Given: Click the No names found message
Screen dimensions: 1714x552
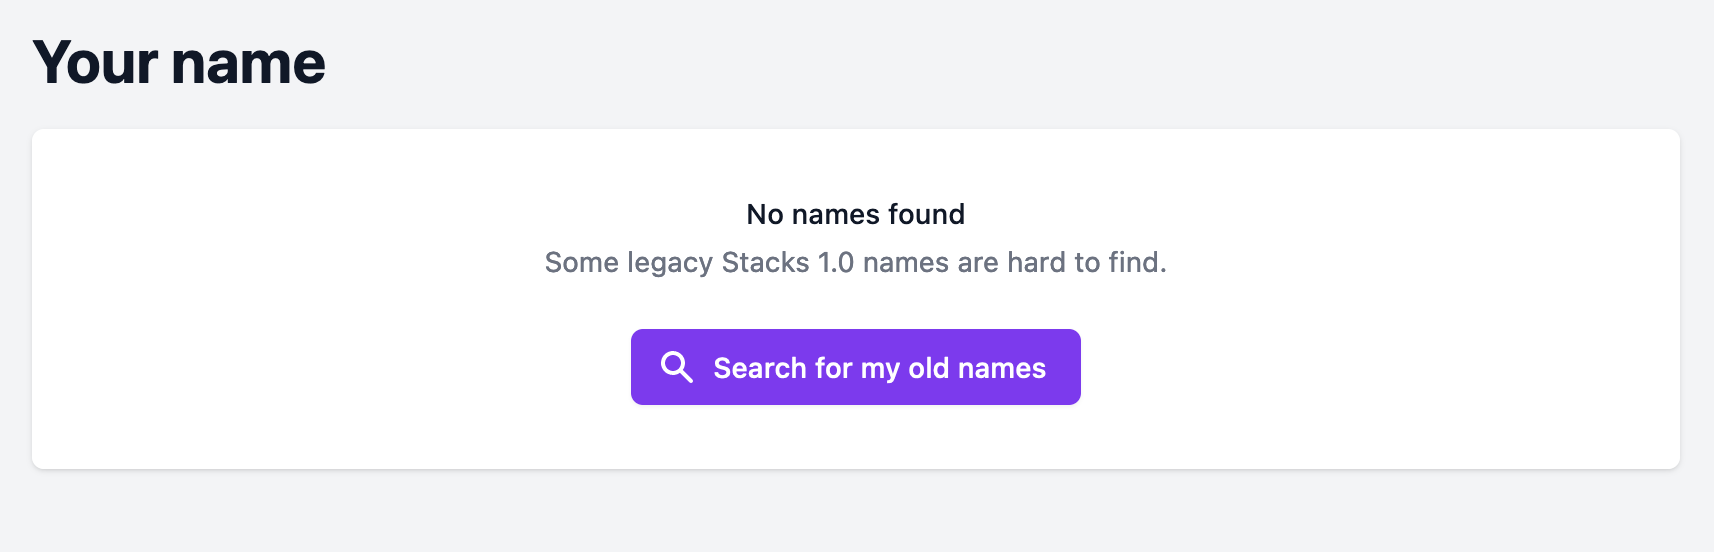Looking at the screenshot, I should (856, 214).
